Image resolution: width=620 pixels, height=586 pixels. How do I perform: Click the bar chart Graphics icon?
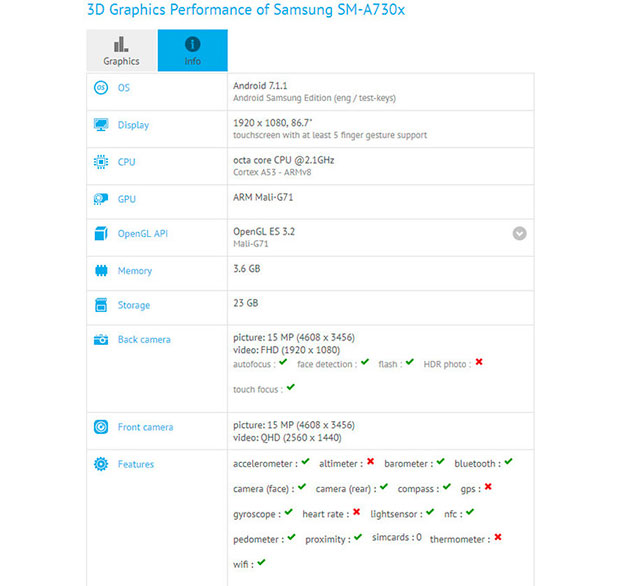click(121, 44)
